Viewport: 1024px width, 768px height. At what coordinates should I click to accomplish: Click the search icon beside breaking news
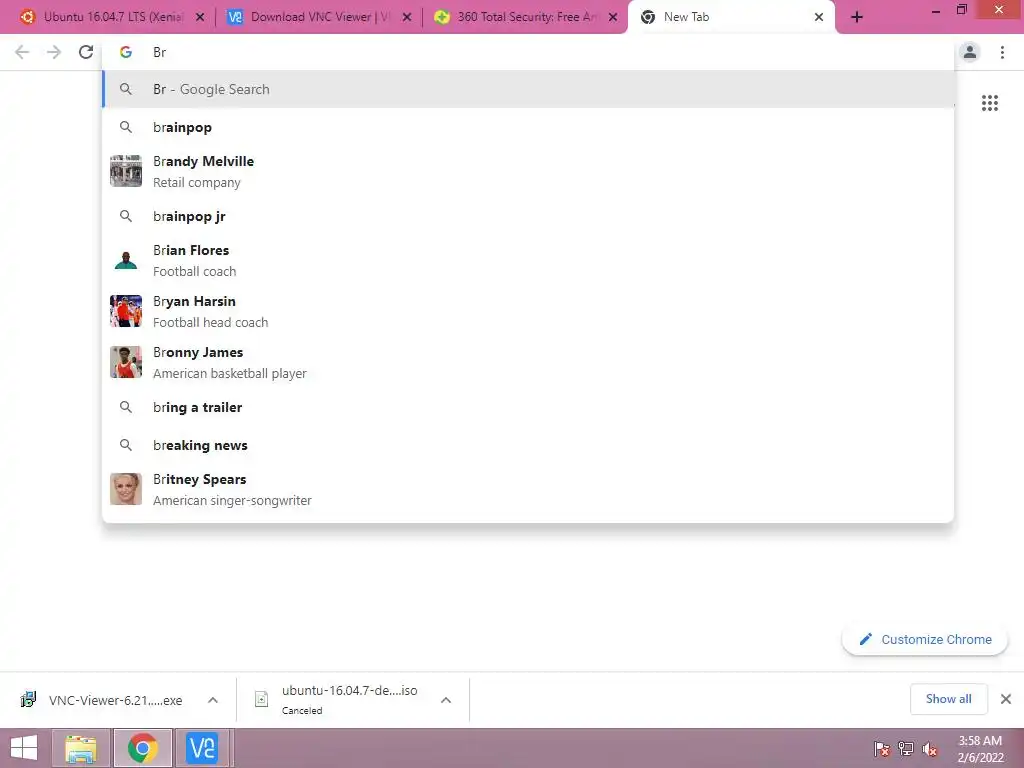[x=125, y=445]
